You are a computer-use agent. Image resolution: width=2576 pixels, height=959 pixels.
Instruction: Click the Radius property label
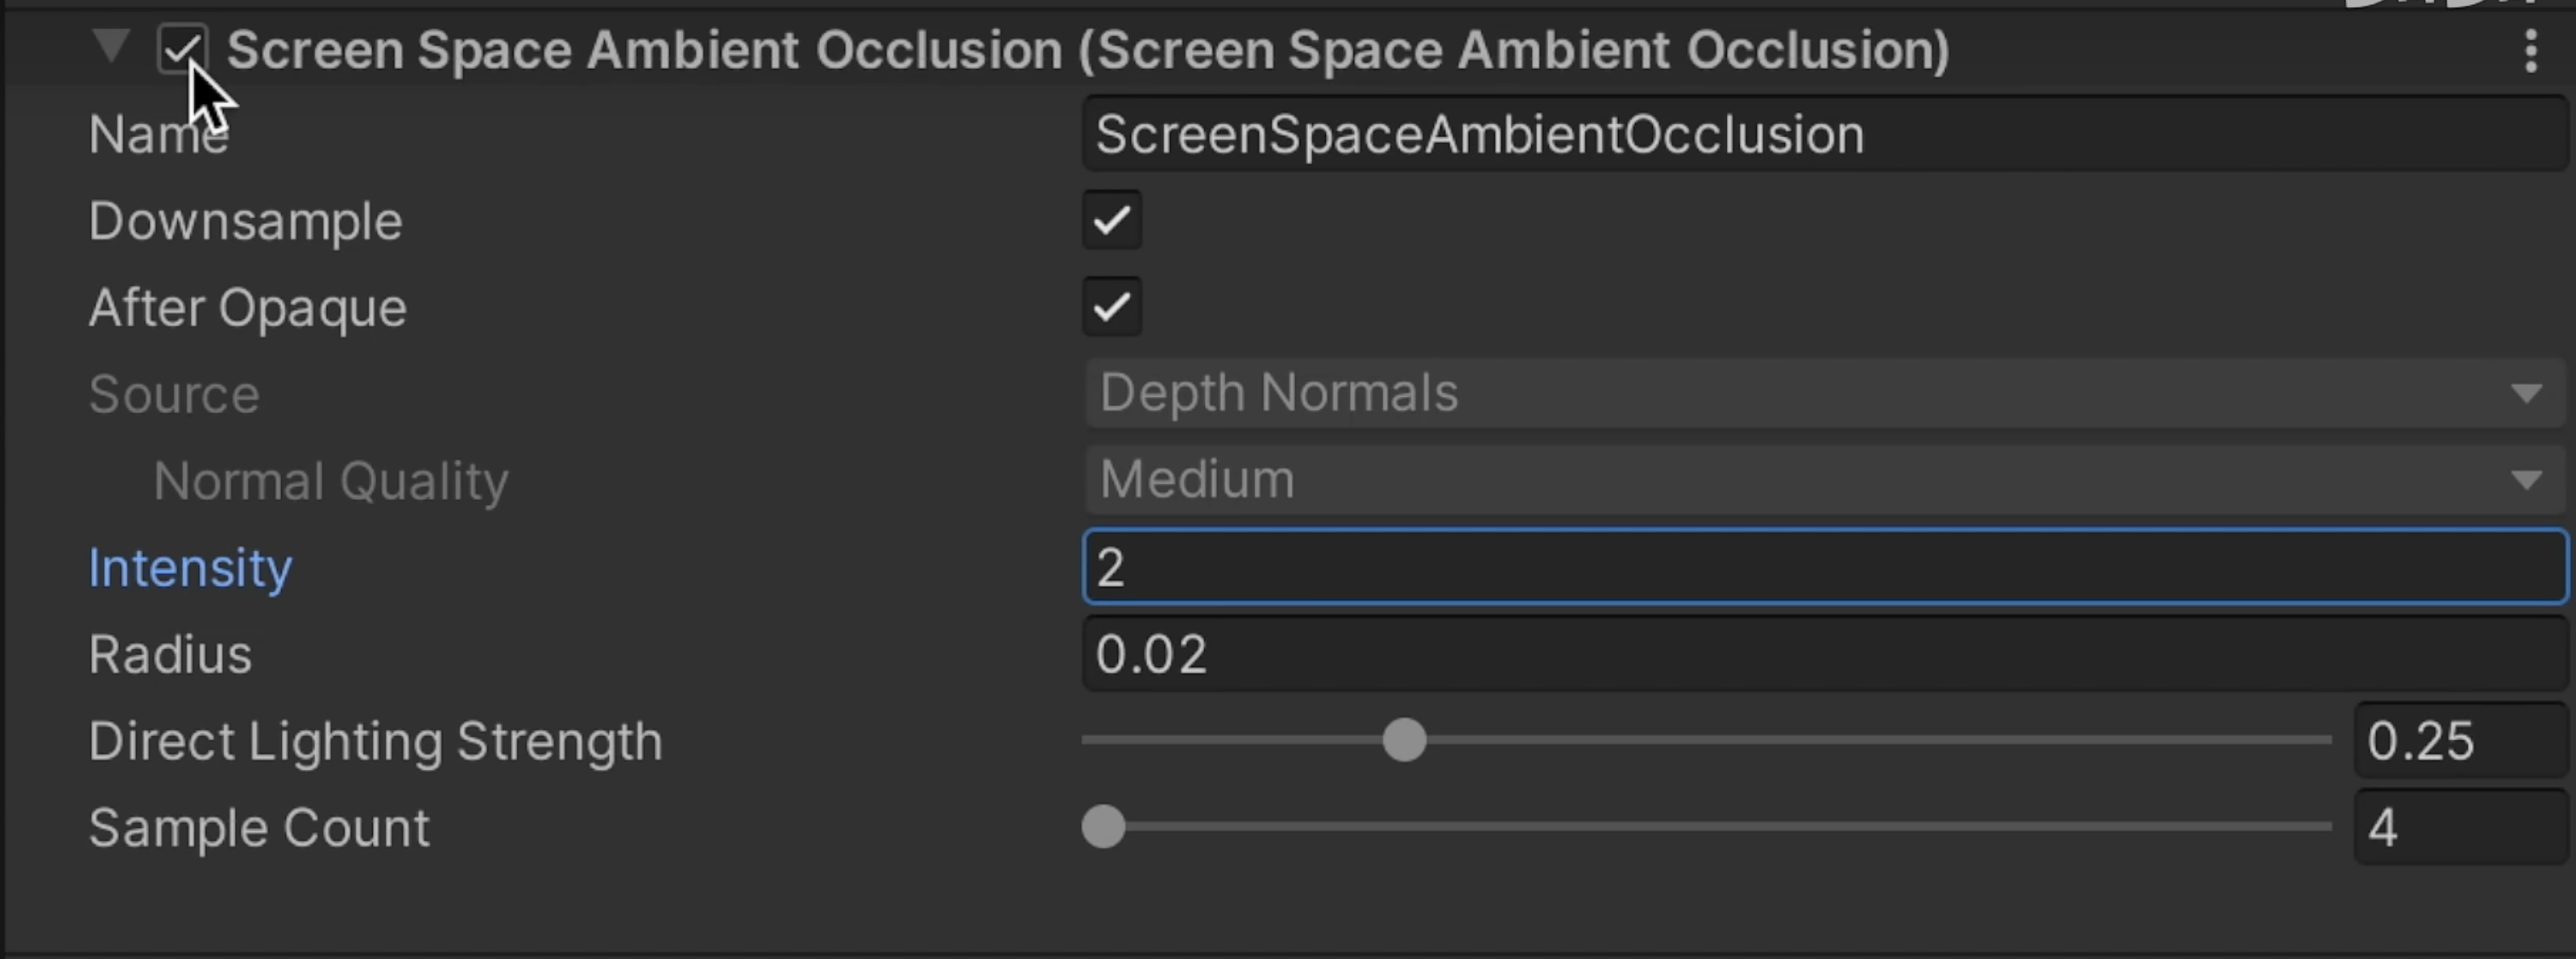tap(170, 655)
